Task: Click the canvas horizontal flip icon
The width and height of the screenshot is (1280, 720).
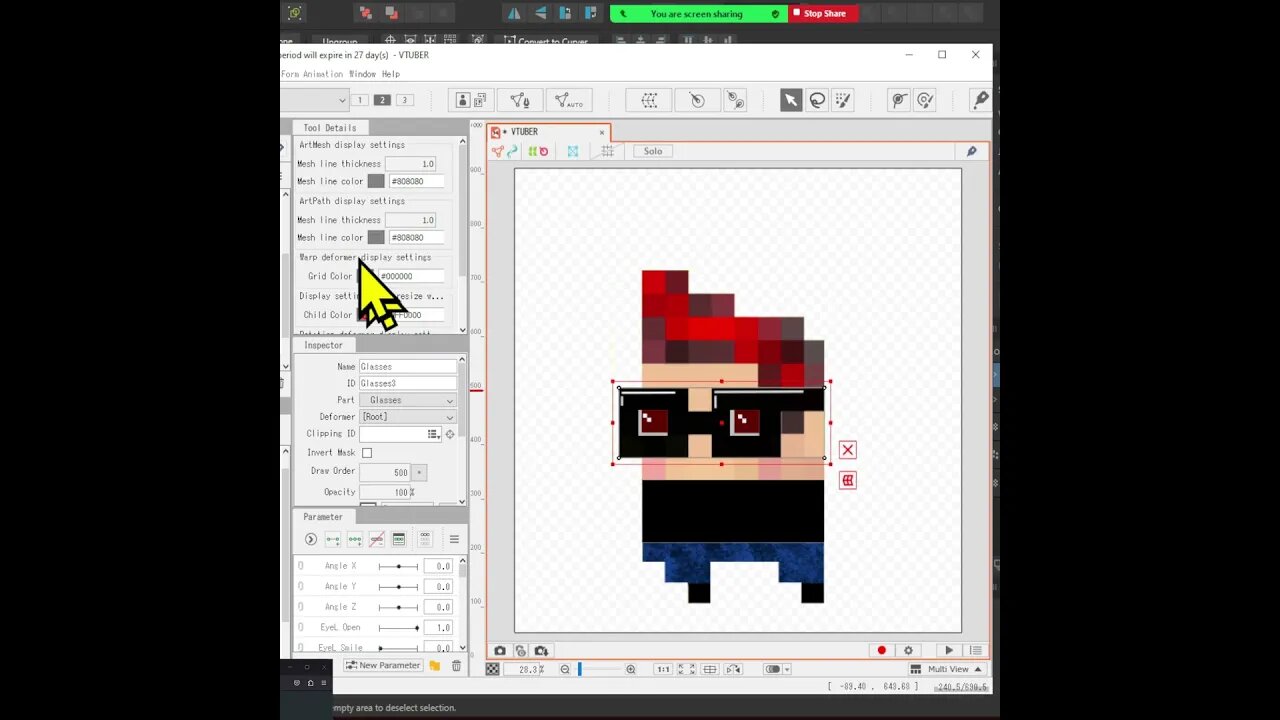Action: [733, 669]
